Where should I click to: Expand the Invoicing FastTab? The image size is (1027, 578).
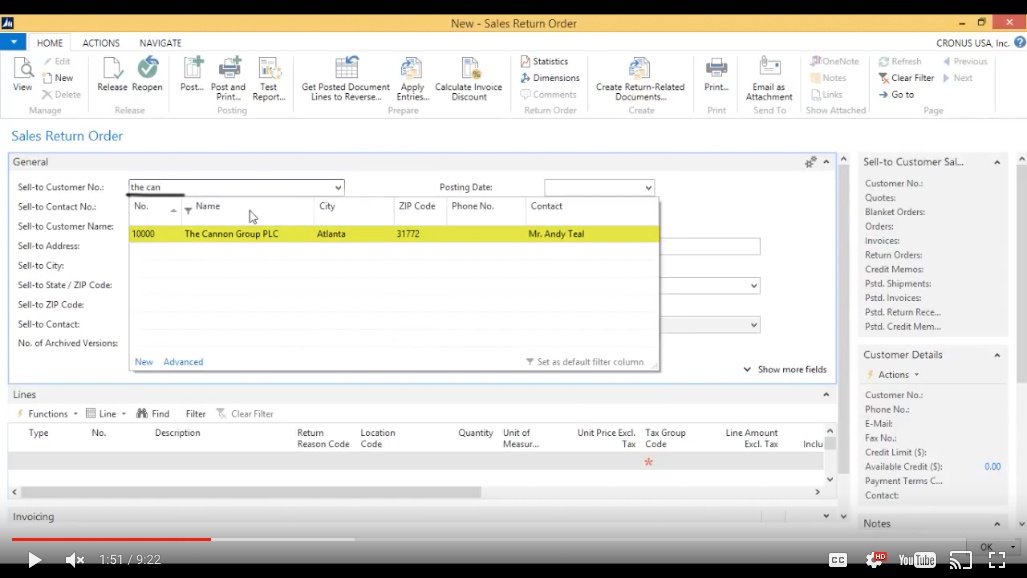pyautogui.click(x=826, y=516)
